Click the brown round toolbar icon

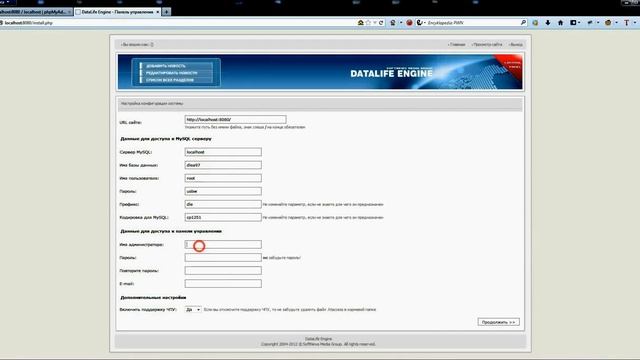[x=608, y=23]
